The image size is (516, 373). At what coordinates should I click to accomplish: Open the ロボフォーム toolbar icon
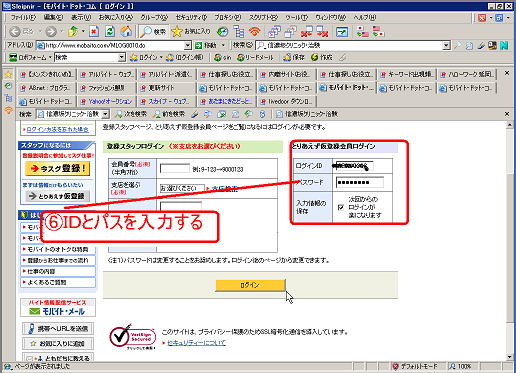[13, 57]
